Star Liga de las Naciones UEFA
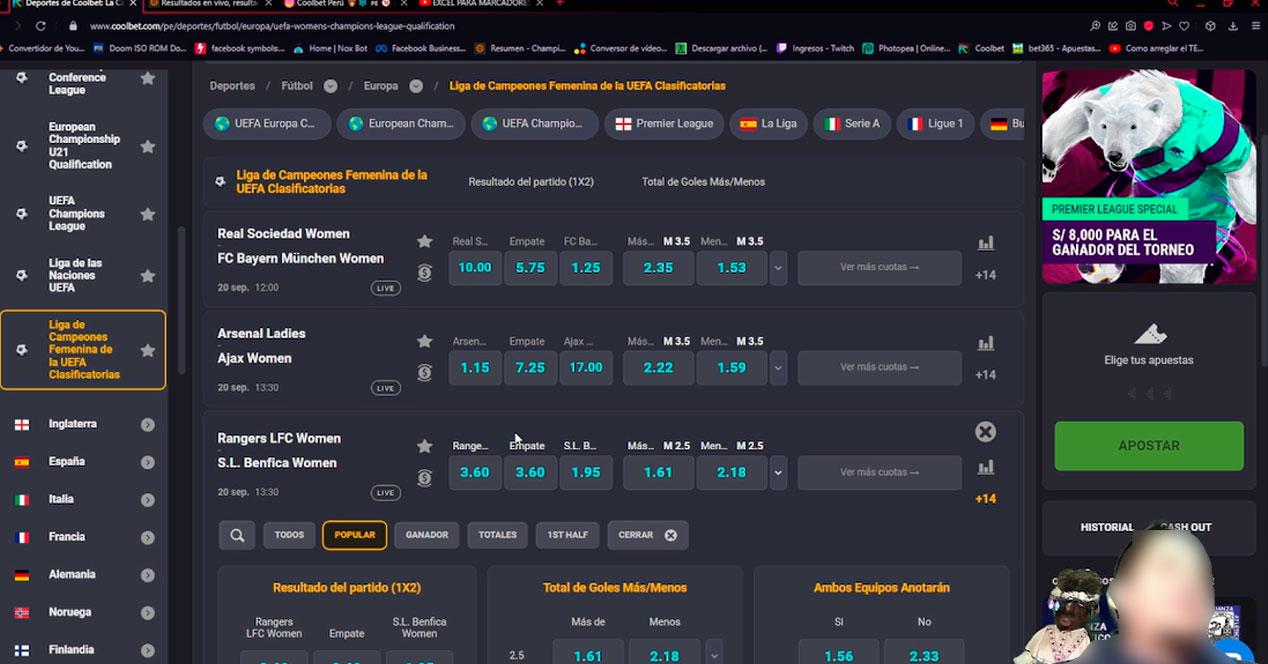Screen dimensions: 1268x664 [x=148, y=275]
